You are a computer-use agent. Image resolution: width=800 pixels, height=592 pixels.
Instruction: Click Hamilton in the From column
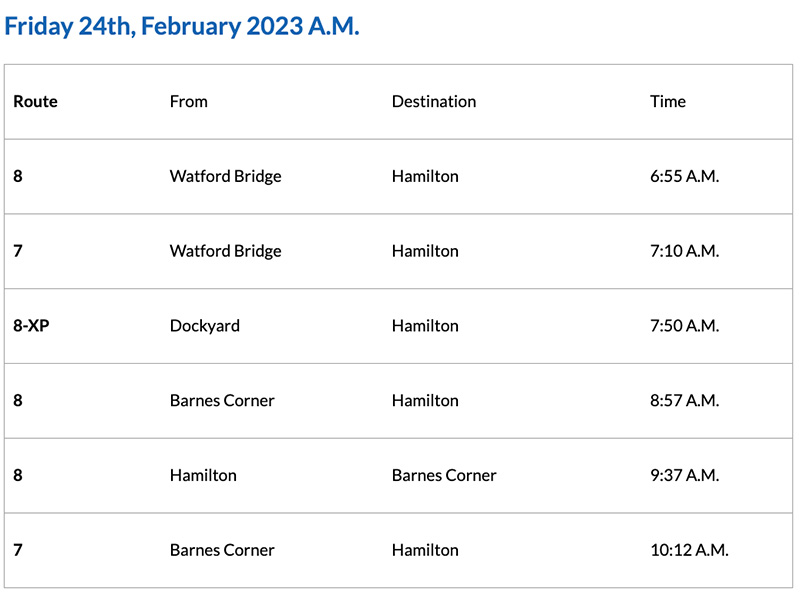pyautogui.click(x=203, y=475)
